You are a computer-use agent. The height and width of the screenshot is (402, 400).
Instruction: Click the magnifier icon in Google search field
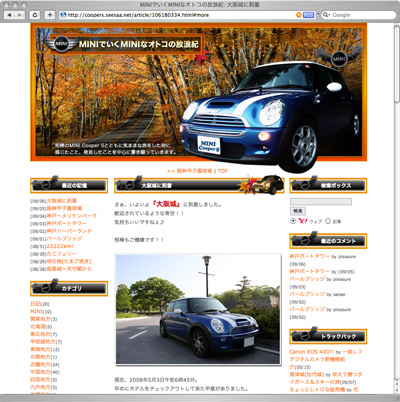pos(327,15)
